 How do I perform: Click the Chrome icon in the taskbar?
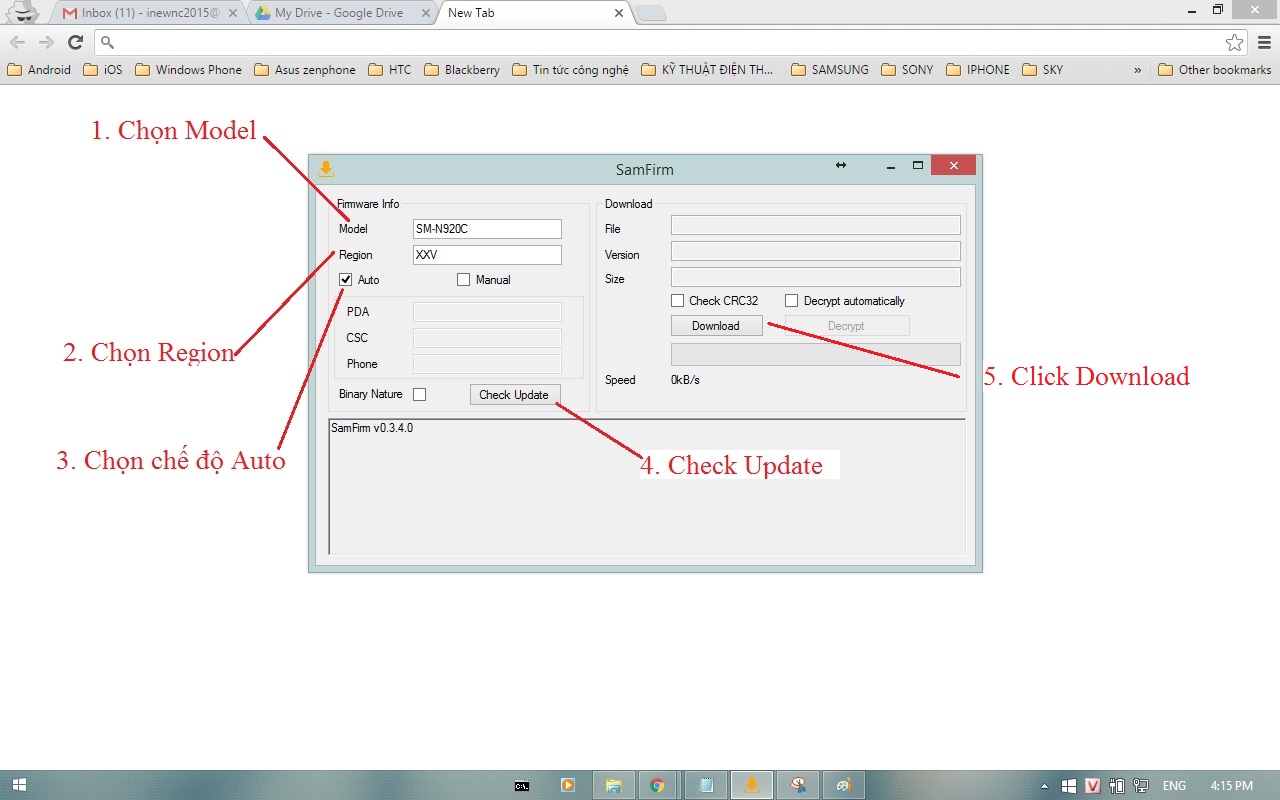[x=657, y=785]
